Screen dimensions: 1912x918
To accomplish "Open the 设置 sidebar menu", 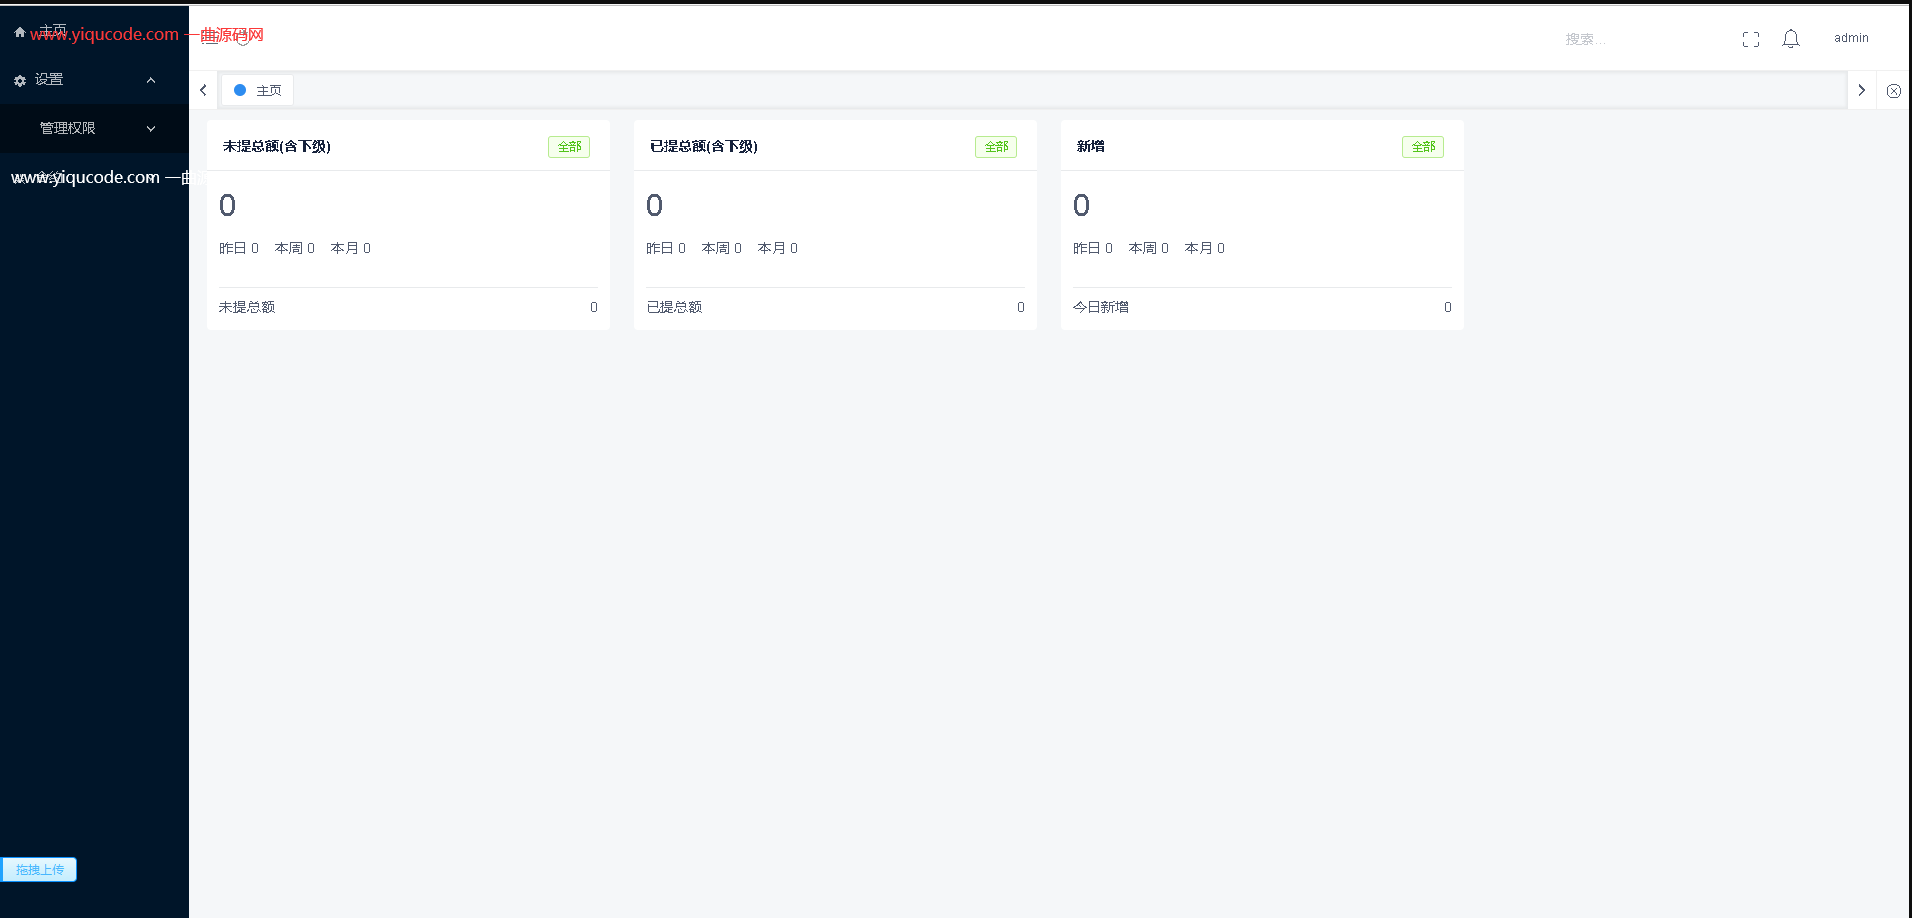I will tap(94, 80).
